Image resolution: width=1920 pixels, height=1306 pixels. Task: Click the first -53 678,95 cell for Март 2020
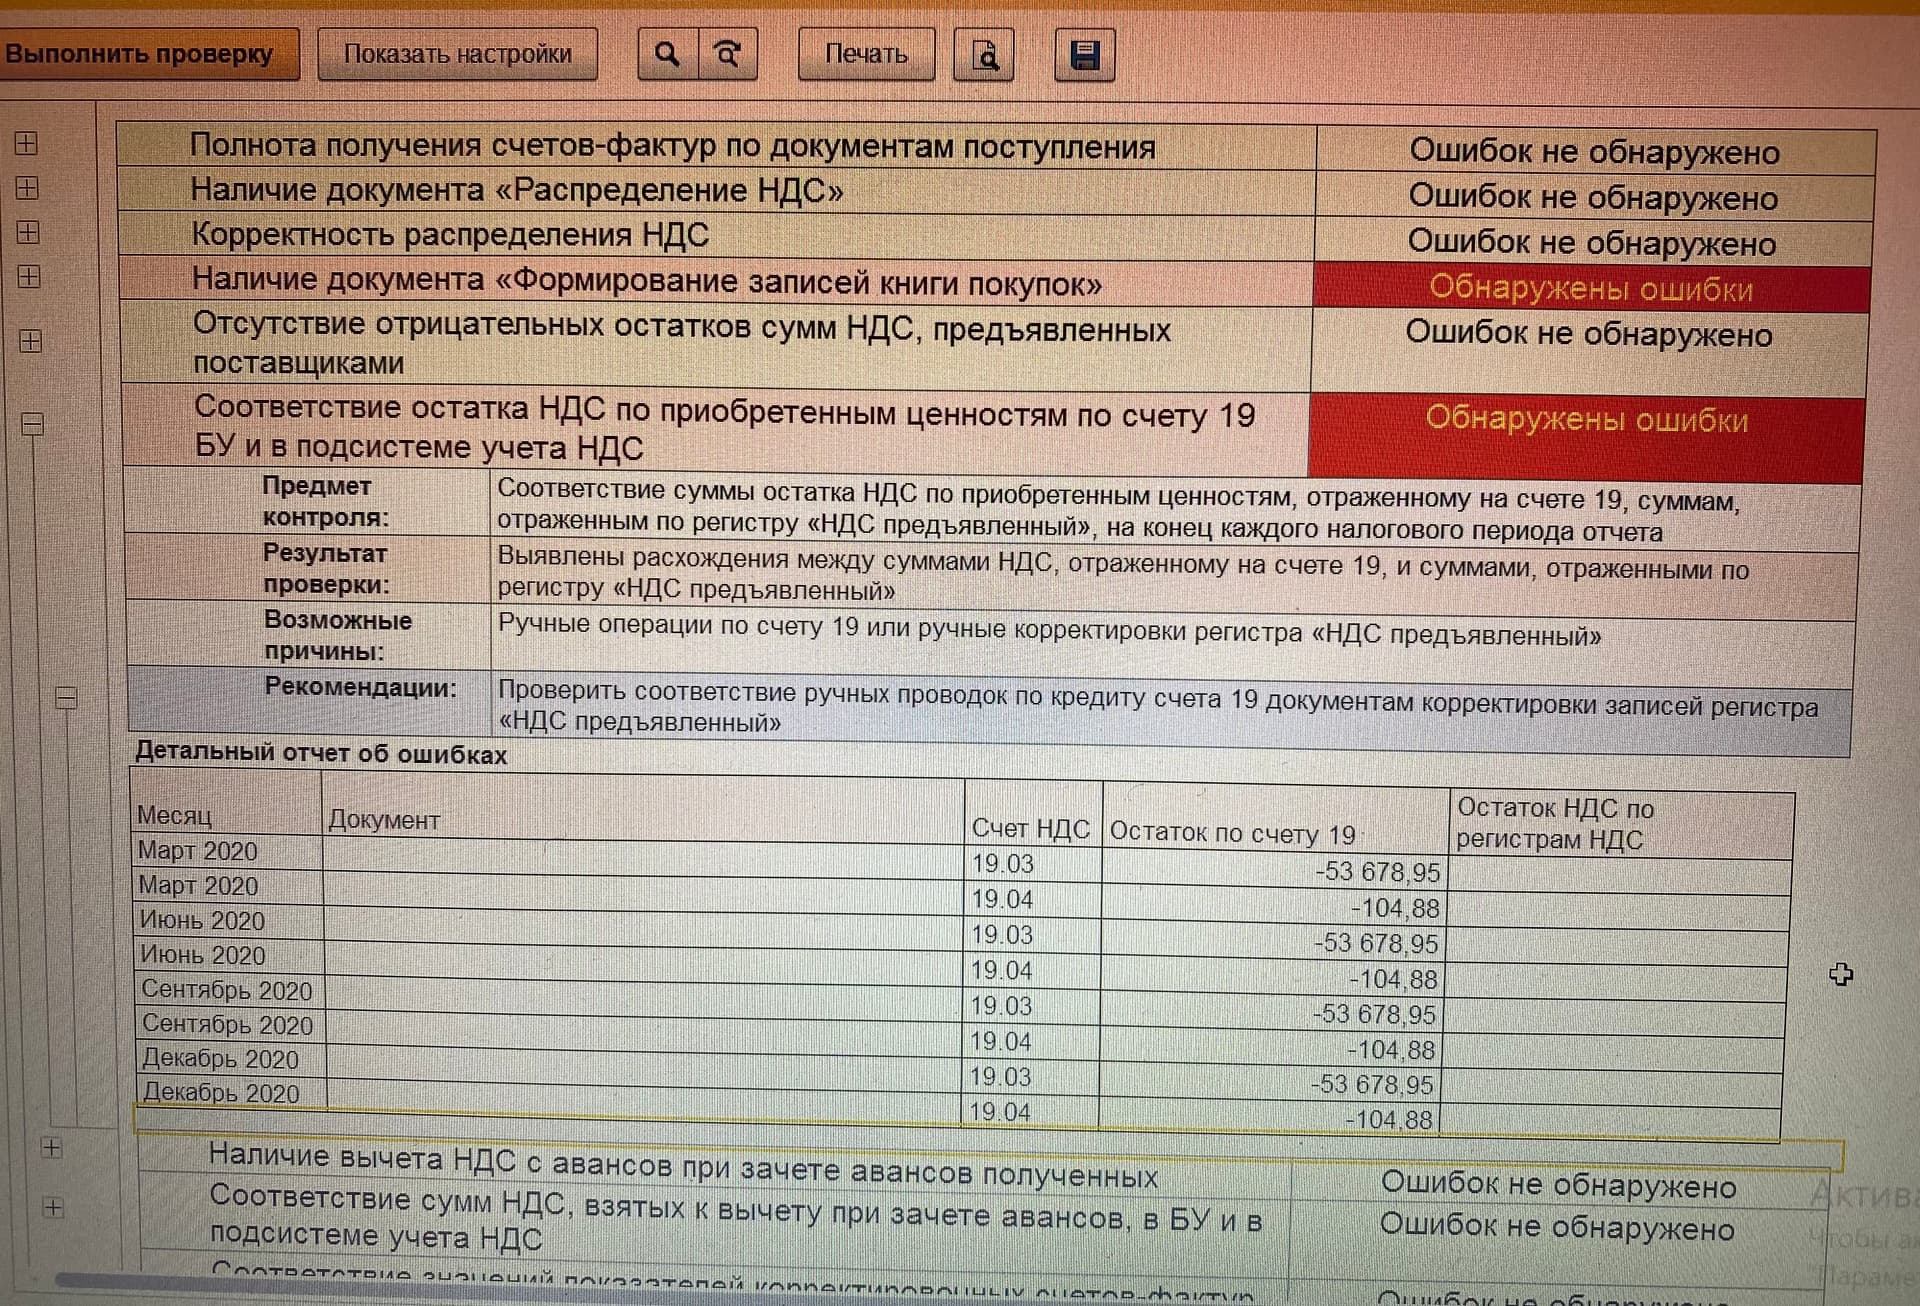[1376, 872]
